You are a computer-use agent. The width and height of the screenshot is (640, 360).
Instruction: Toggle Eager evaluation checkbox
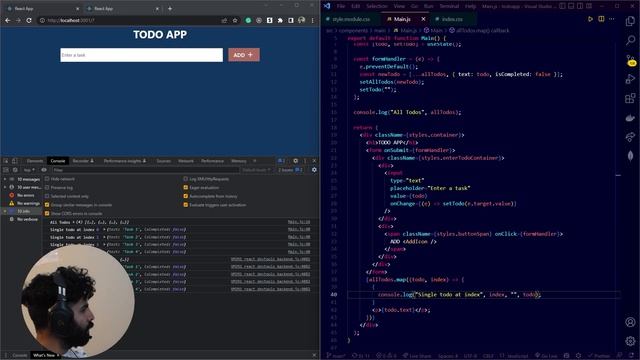186,187
